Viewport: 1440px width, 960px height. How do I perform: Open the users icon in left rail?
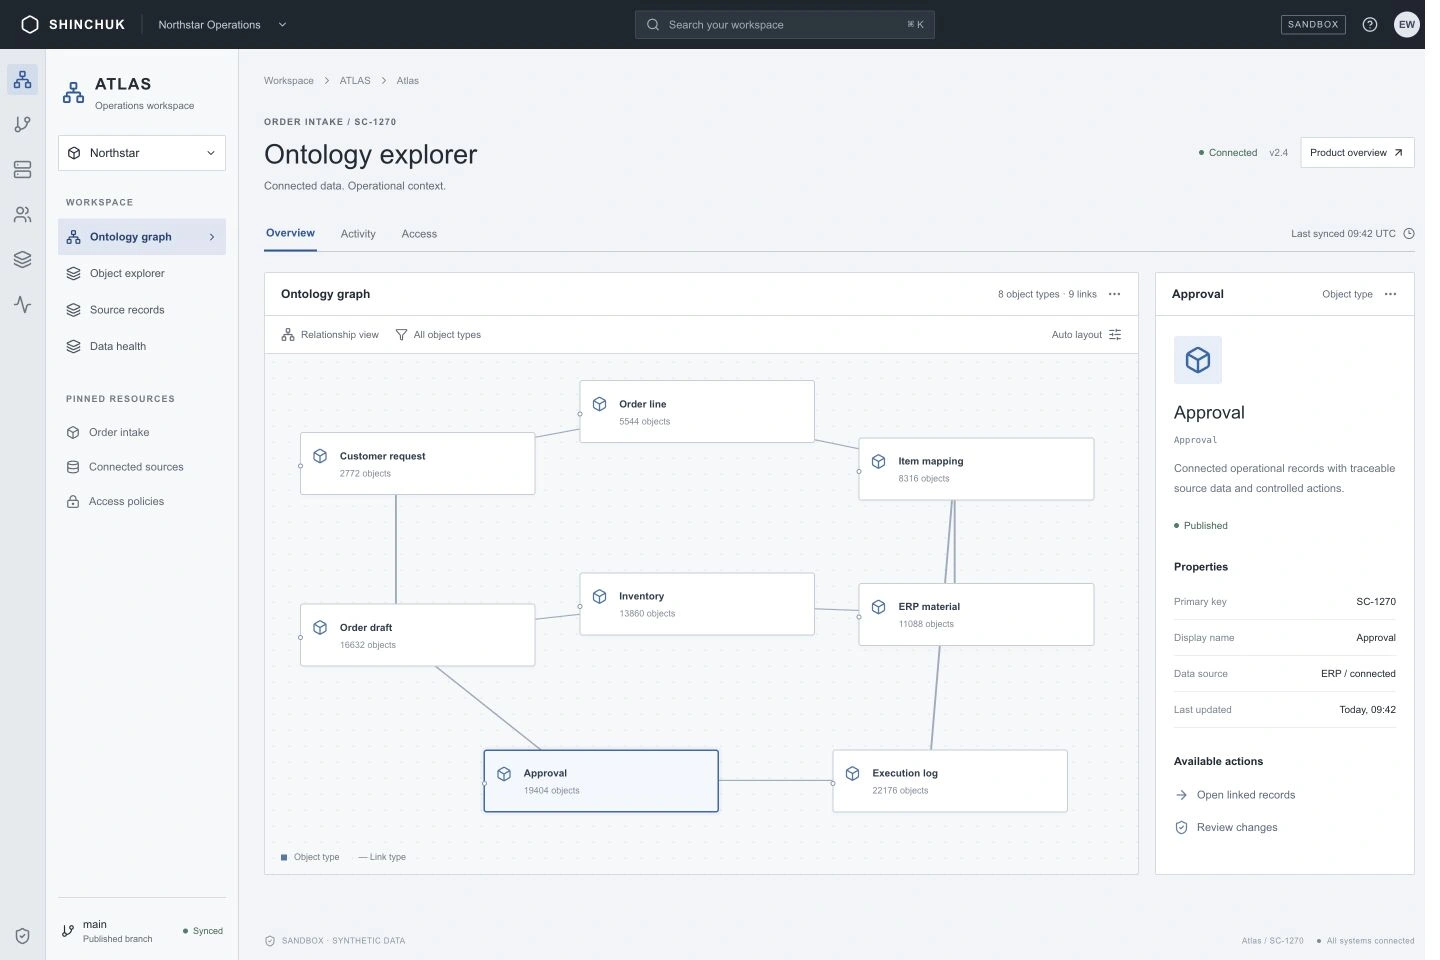22,214
